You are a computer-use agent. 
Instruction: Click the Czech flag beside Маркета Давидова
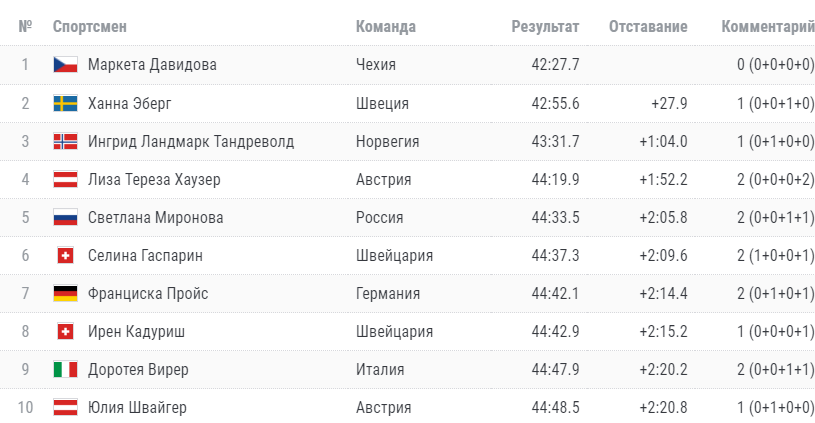[x=65, y=65]
